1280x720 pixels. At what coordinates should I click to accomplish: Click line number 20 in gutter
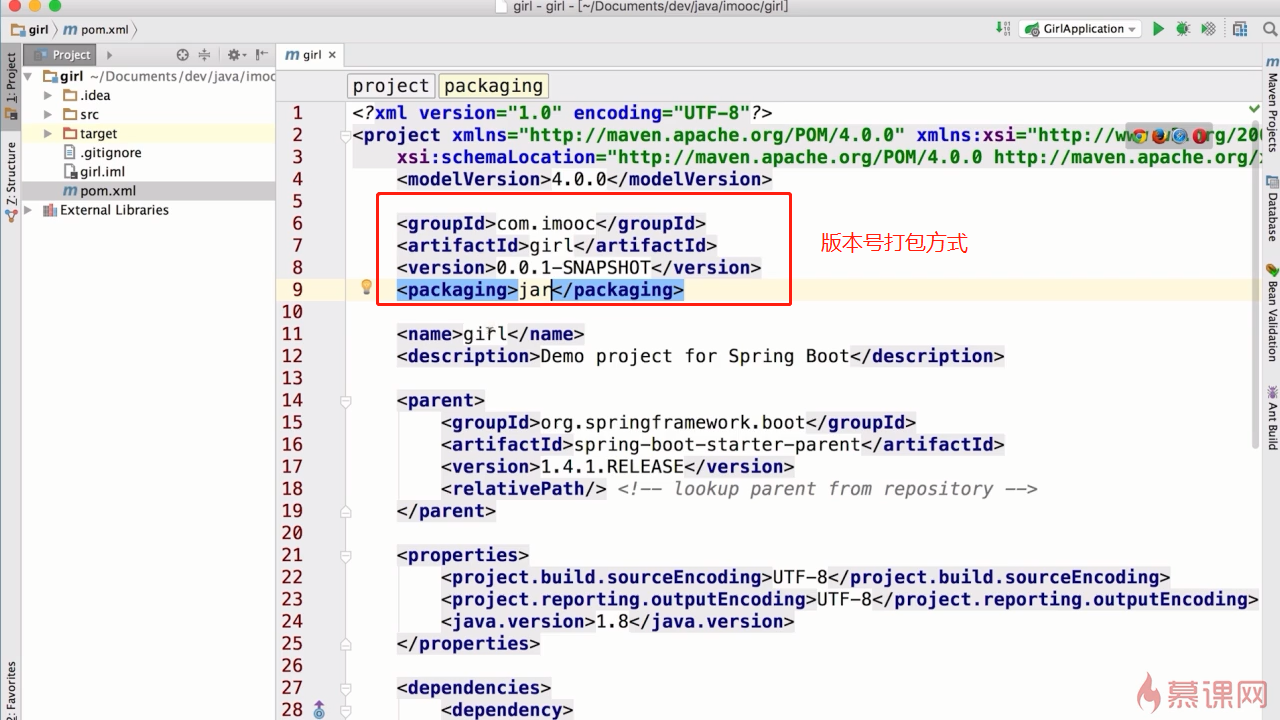(x=292, y=532)
